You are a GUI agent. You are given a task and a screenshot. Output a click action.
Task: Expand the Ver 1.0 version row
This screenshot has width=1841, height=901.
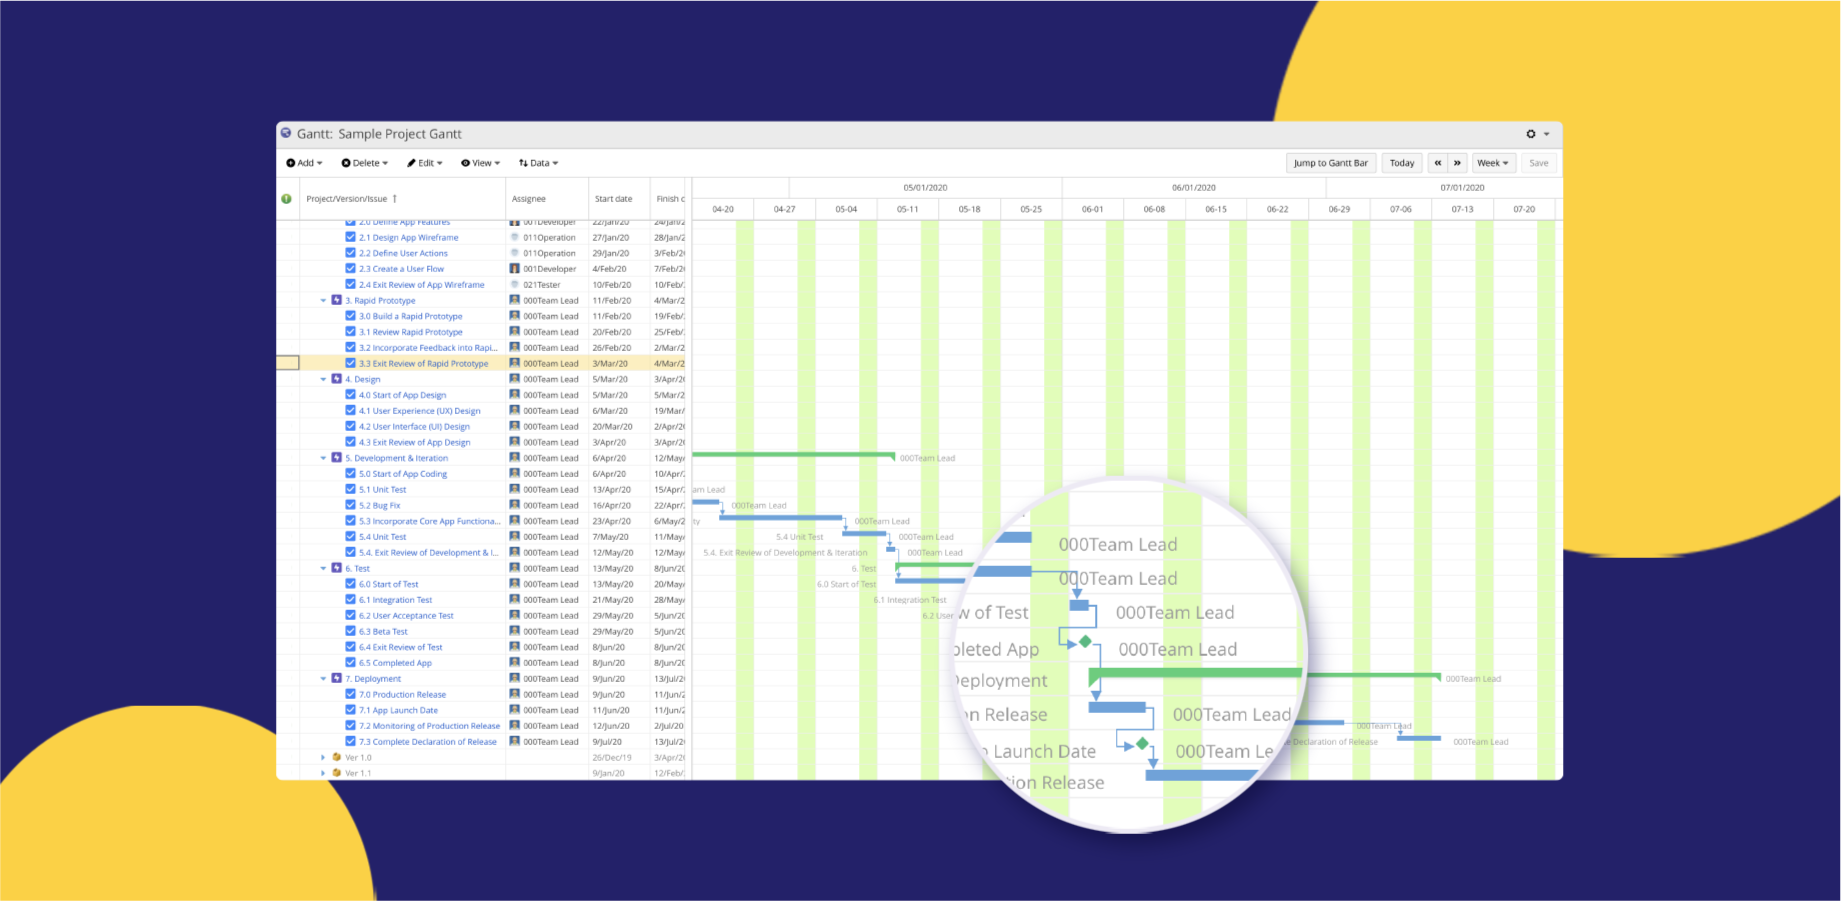[x=323, y=758]
